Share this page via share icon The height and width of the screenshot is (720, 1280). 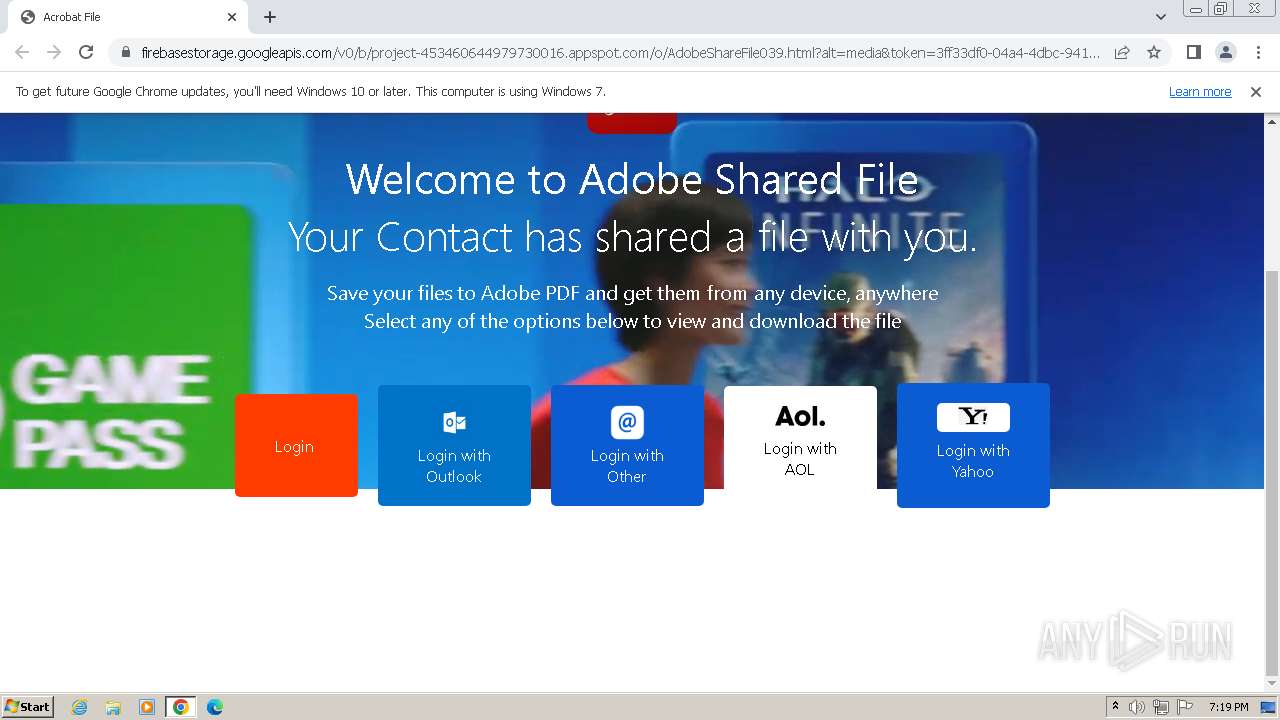coord(1122,53)
